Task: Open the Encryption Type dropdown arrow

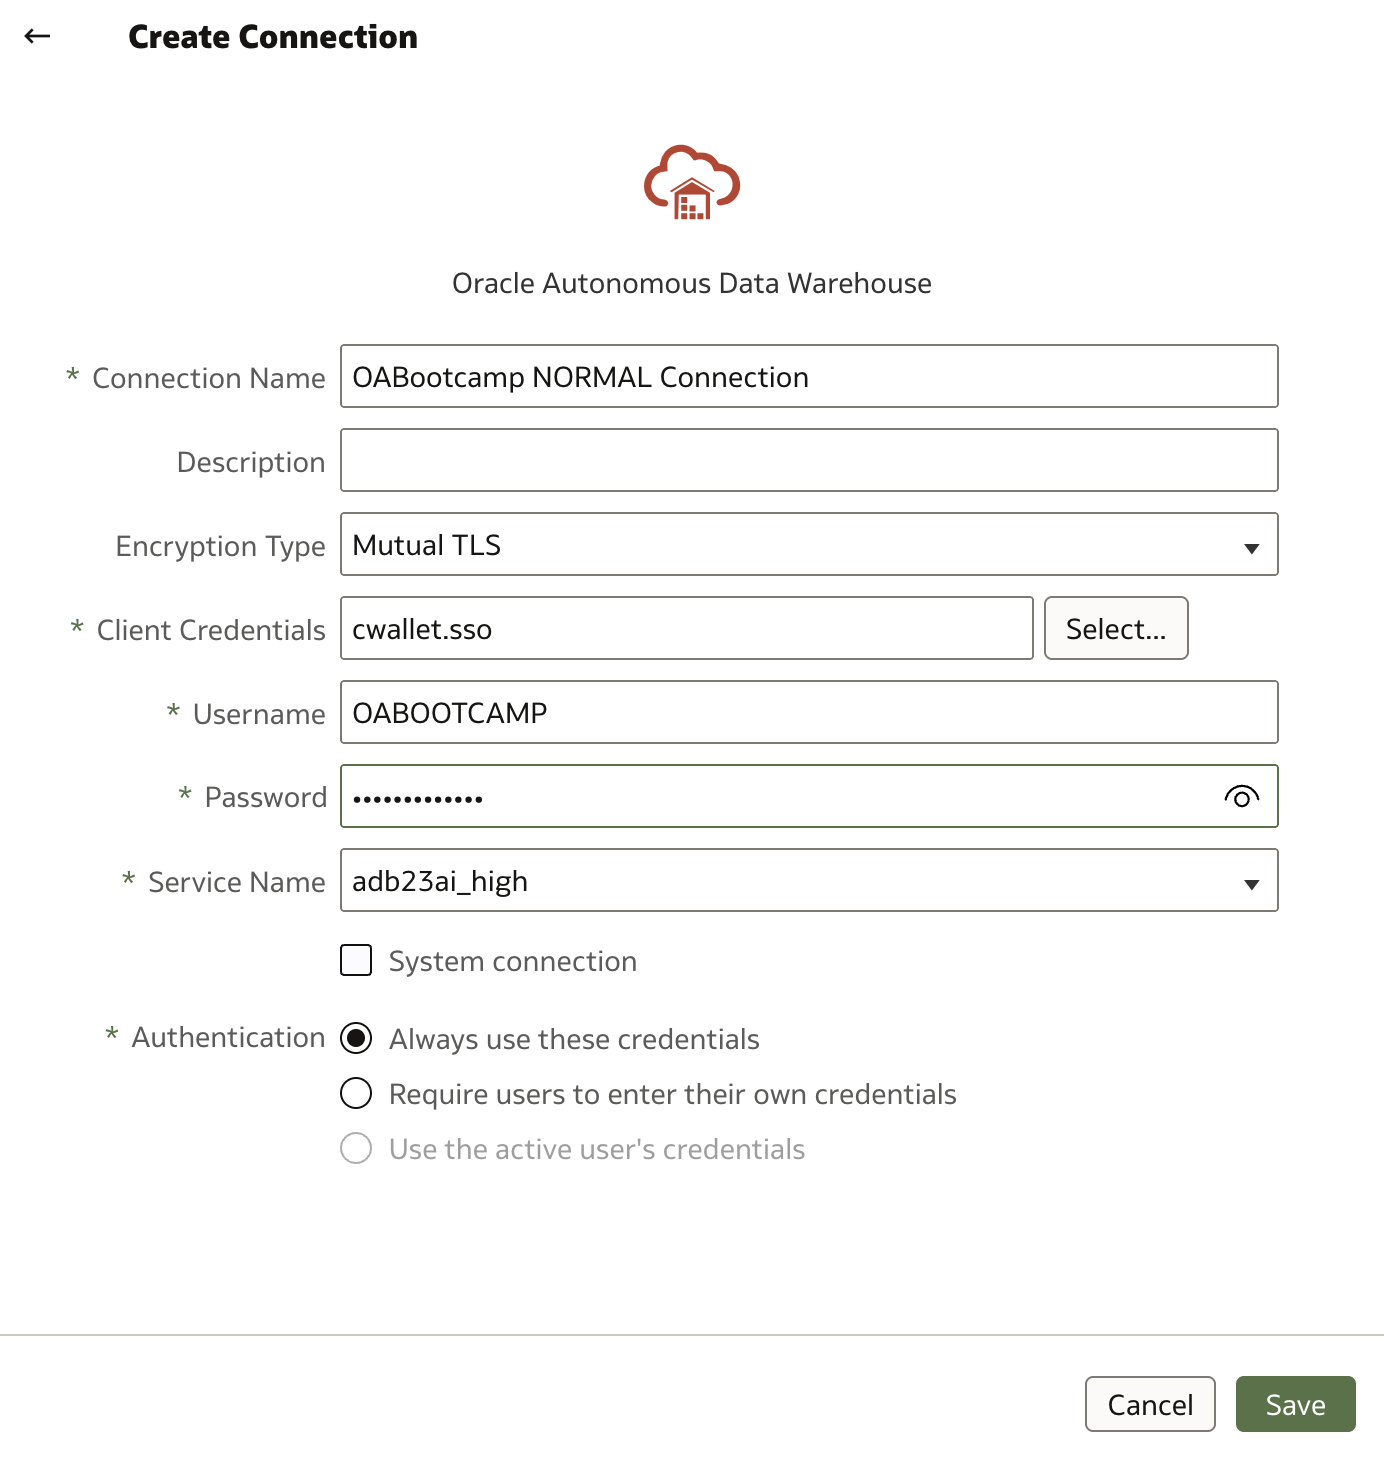Action: click(x=1251, y=547)
